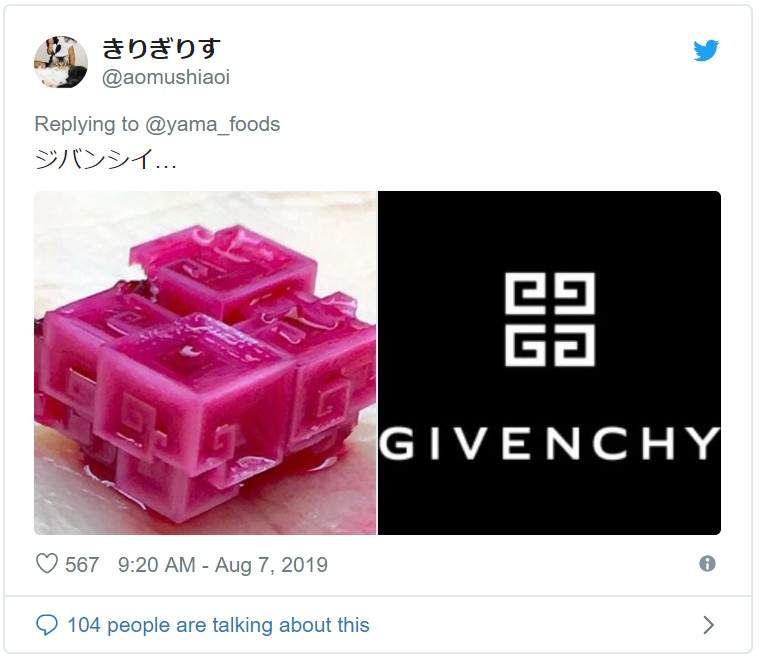Like the tweet with the heart icon
The width and height of the screenshot is (759, 657).
point(47,564)
